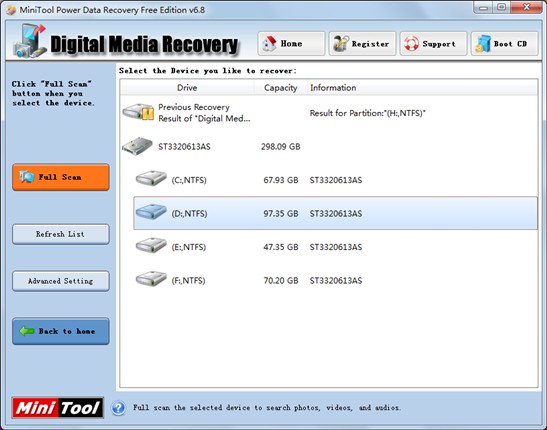Click the Refresh List button

(61, 234)
